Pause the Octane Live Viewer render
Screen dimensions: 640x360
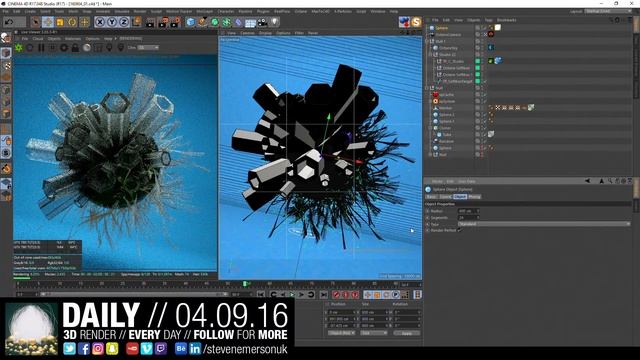pos(41,48)
